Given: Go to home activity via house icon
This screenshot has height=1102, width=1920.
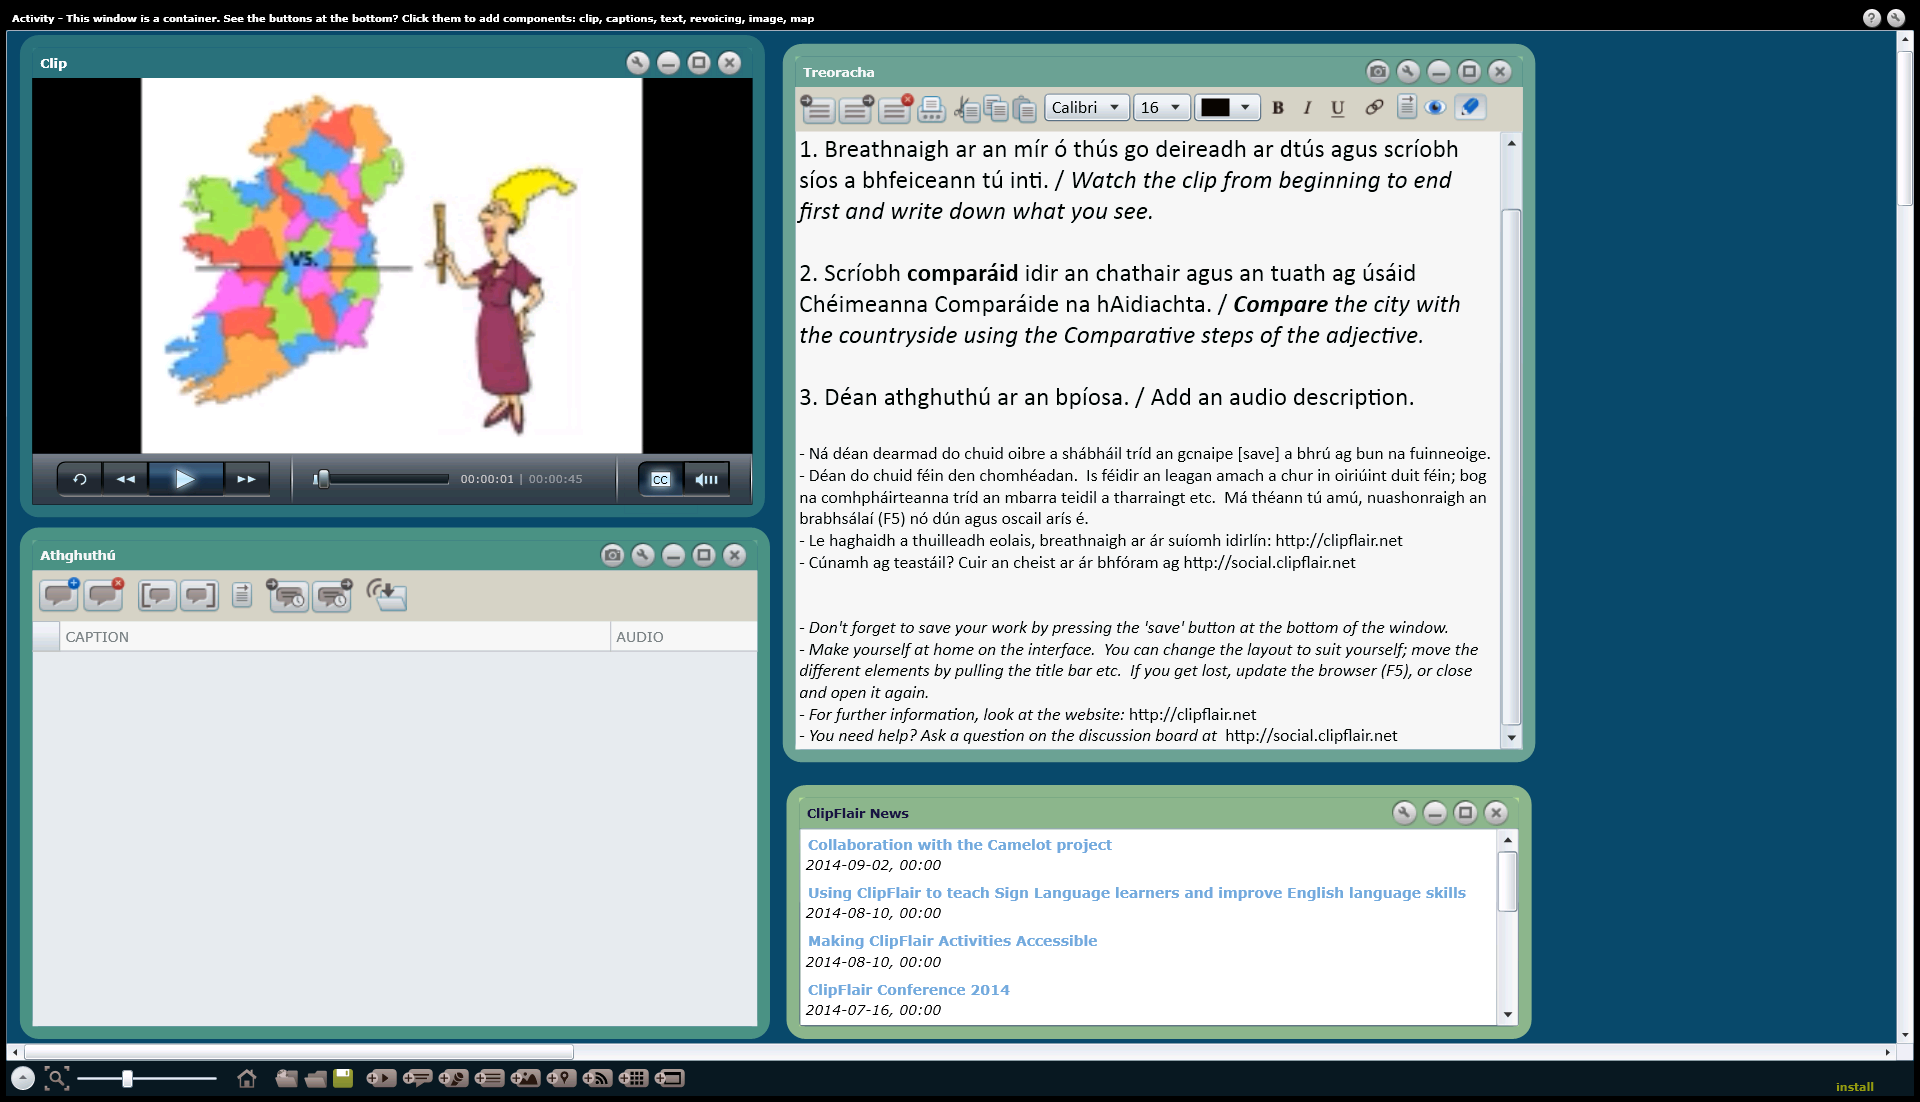Looking at the screenshot, I should pos(247,1078).
